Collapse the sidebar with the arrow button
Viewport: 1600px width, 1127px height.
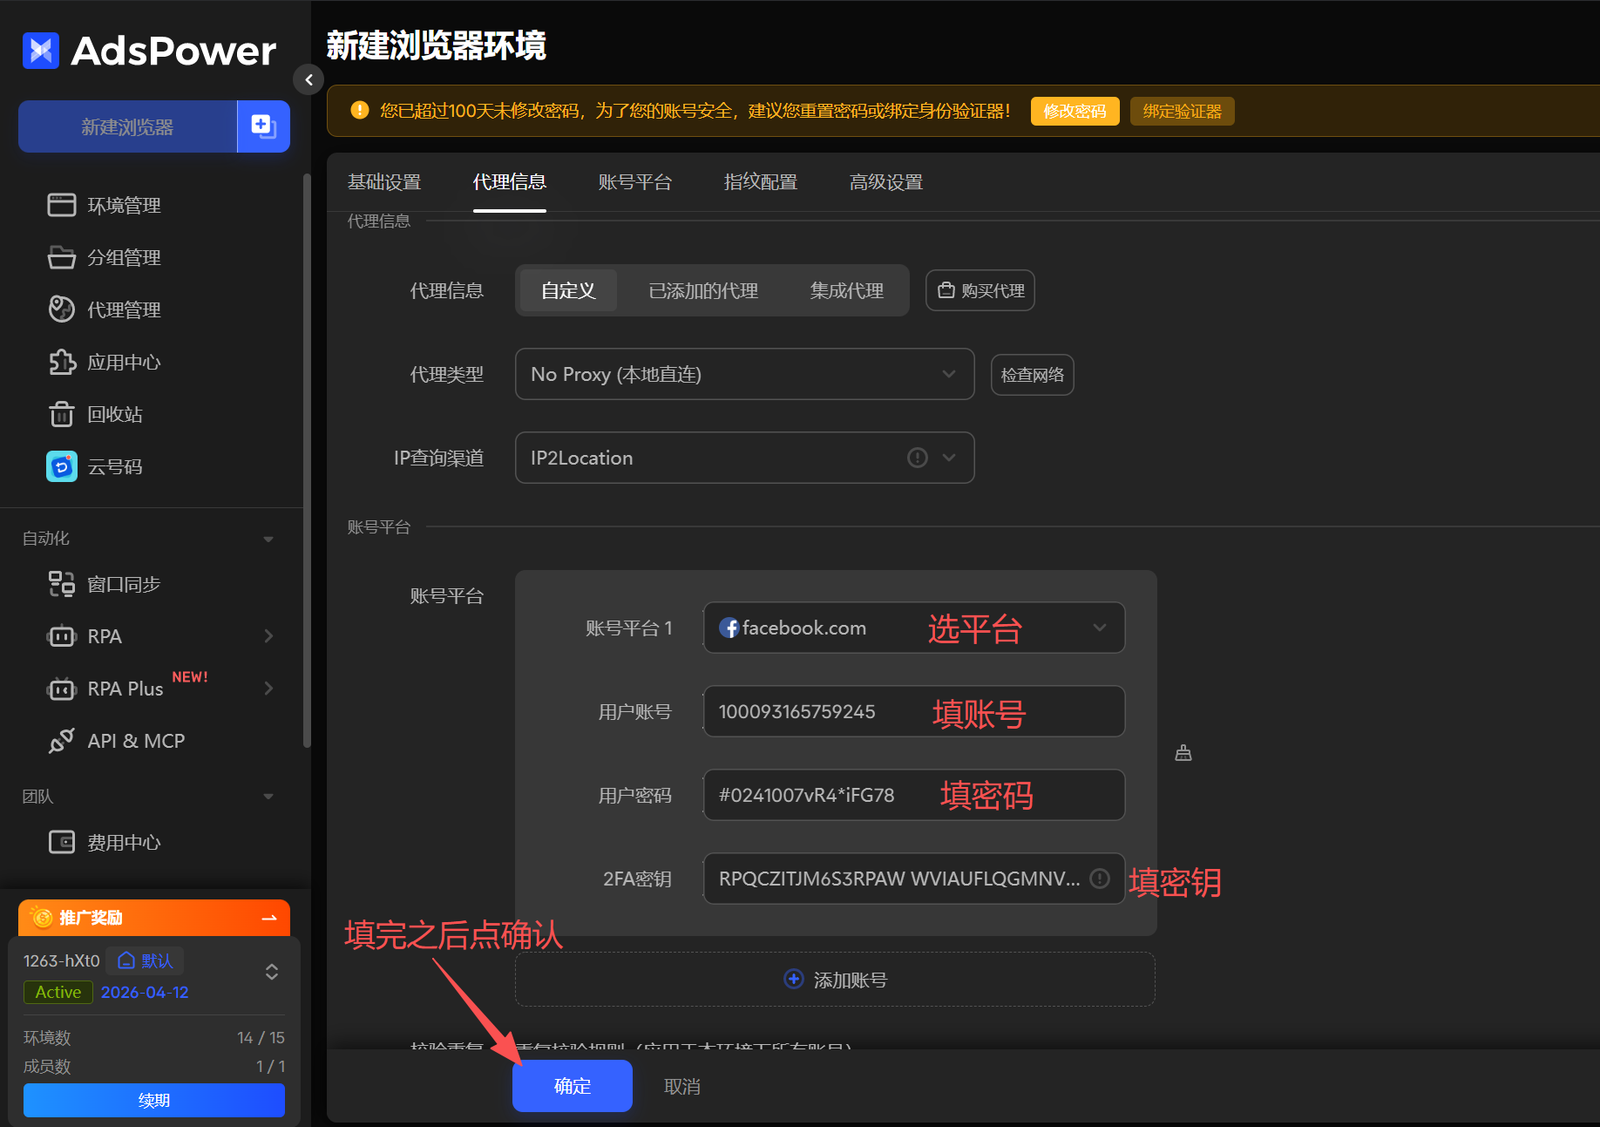[309, 79]
